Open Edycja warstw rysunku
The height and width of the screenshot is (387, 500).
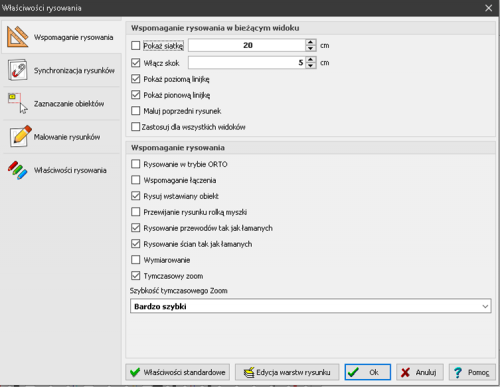(287, 372)
